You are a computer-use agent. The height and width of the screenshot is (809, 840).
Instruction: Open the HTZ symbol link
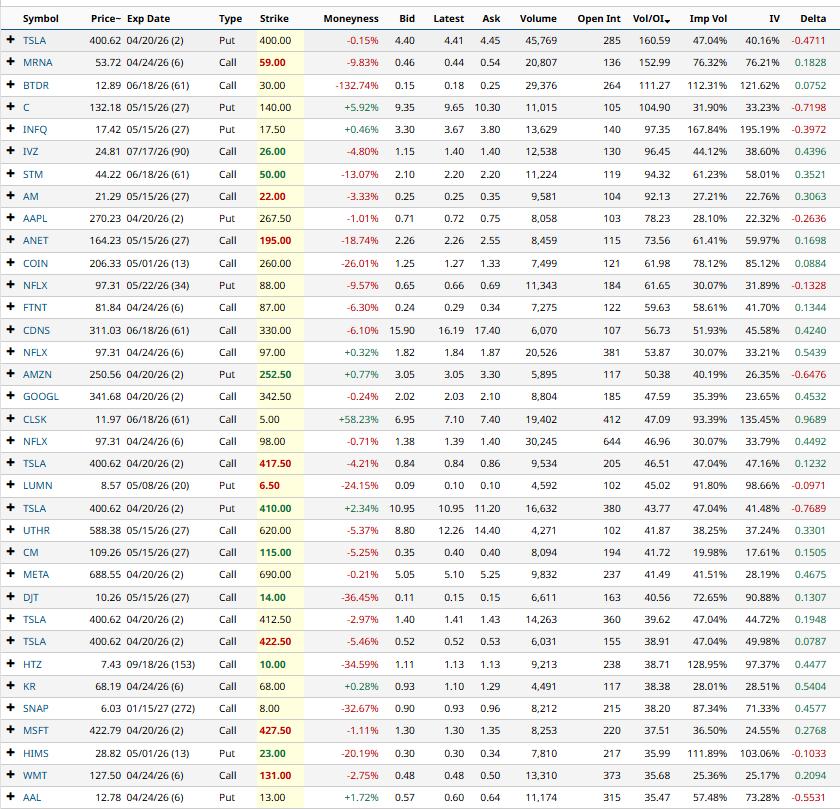[x=32, y=664]
